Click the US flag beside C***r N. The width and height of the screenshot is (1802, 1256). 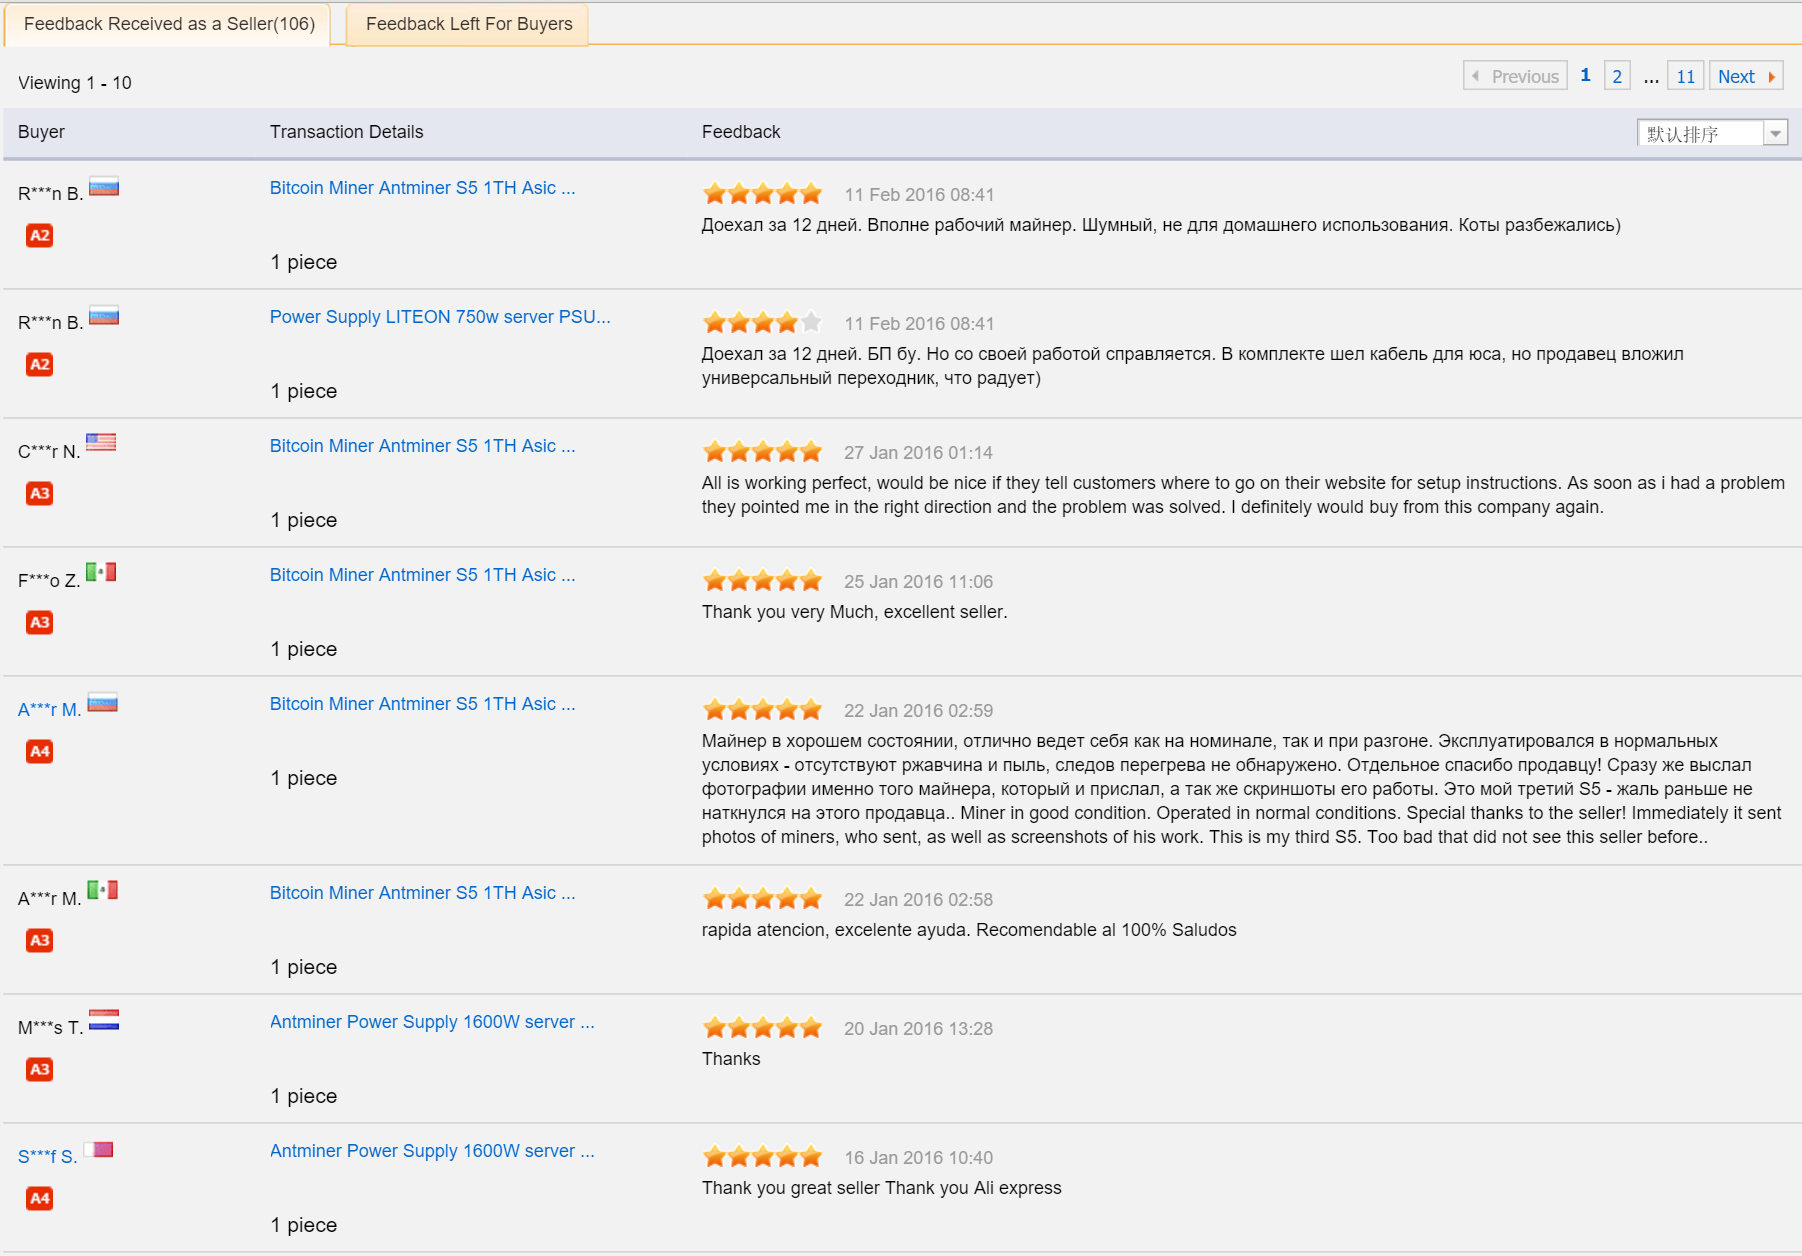(x=101, y=442)
